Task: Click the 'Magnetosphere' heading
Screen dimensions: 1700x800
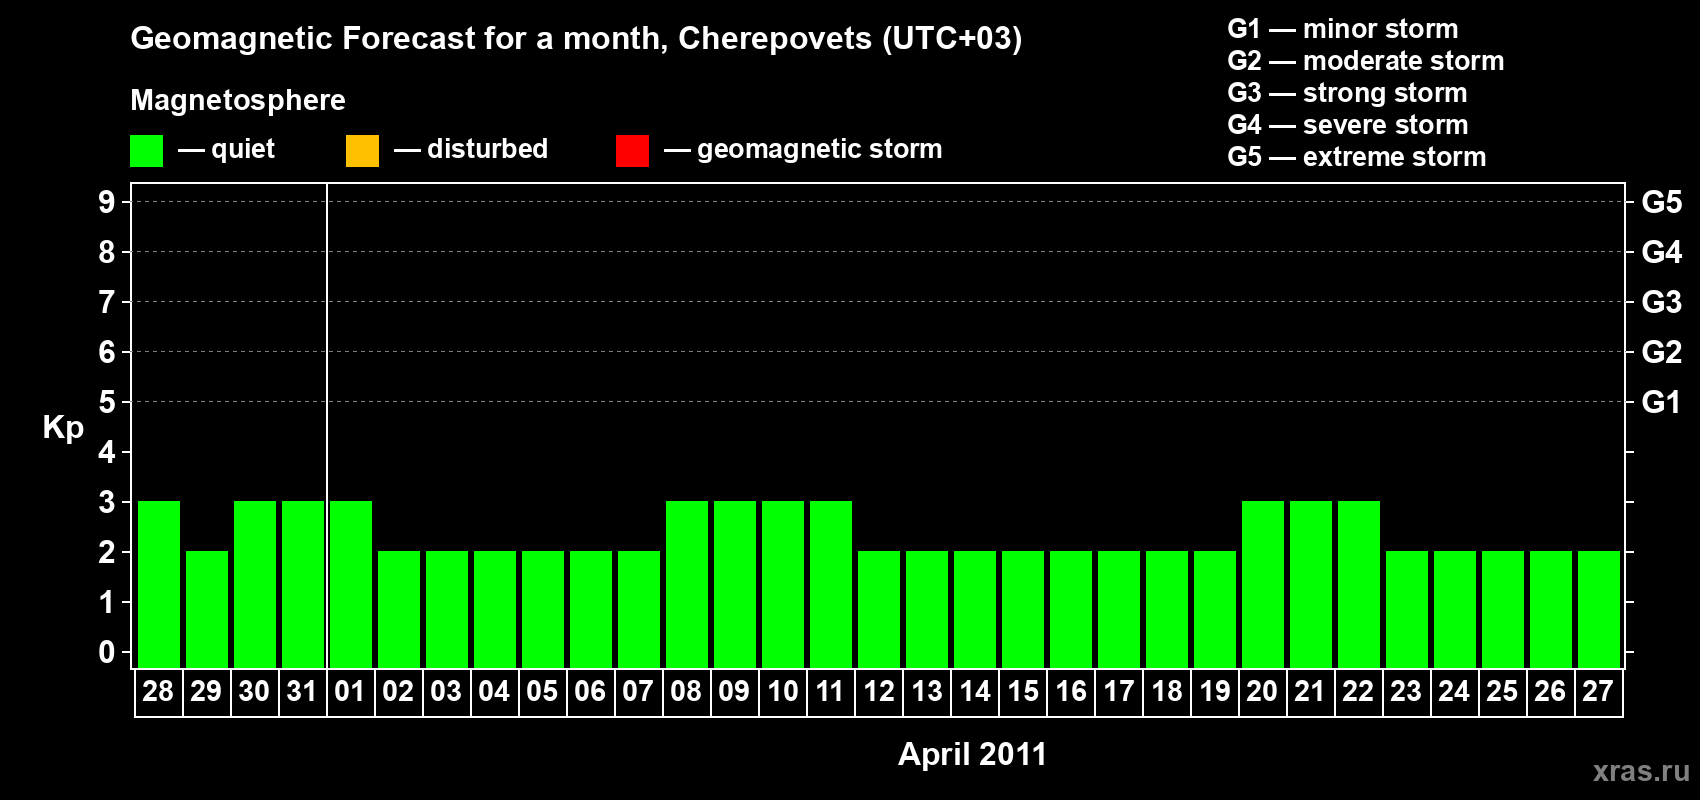Action: click(238, 100)
